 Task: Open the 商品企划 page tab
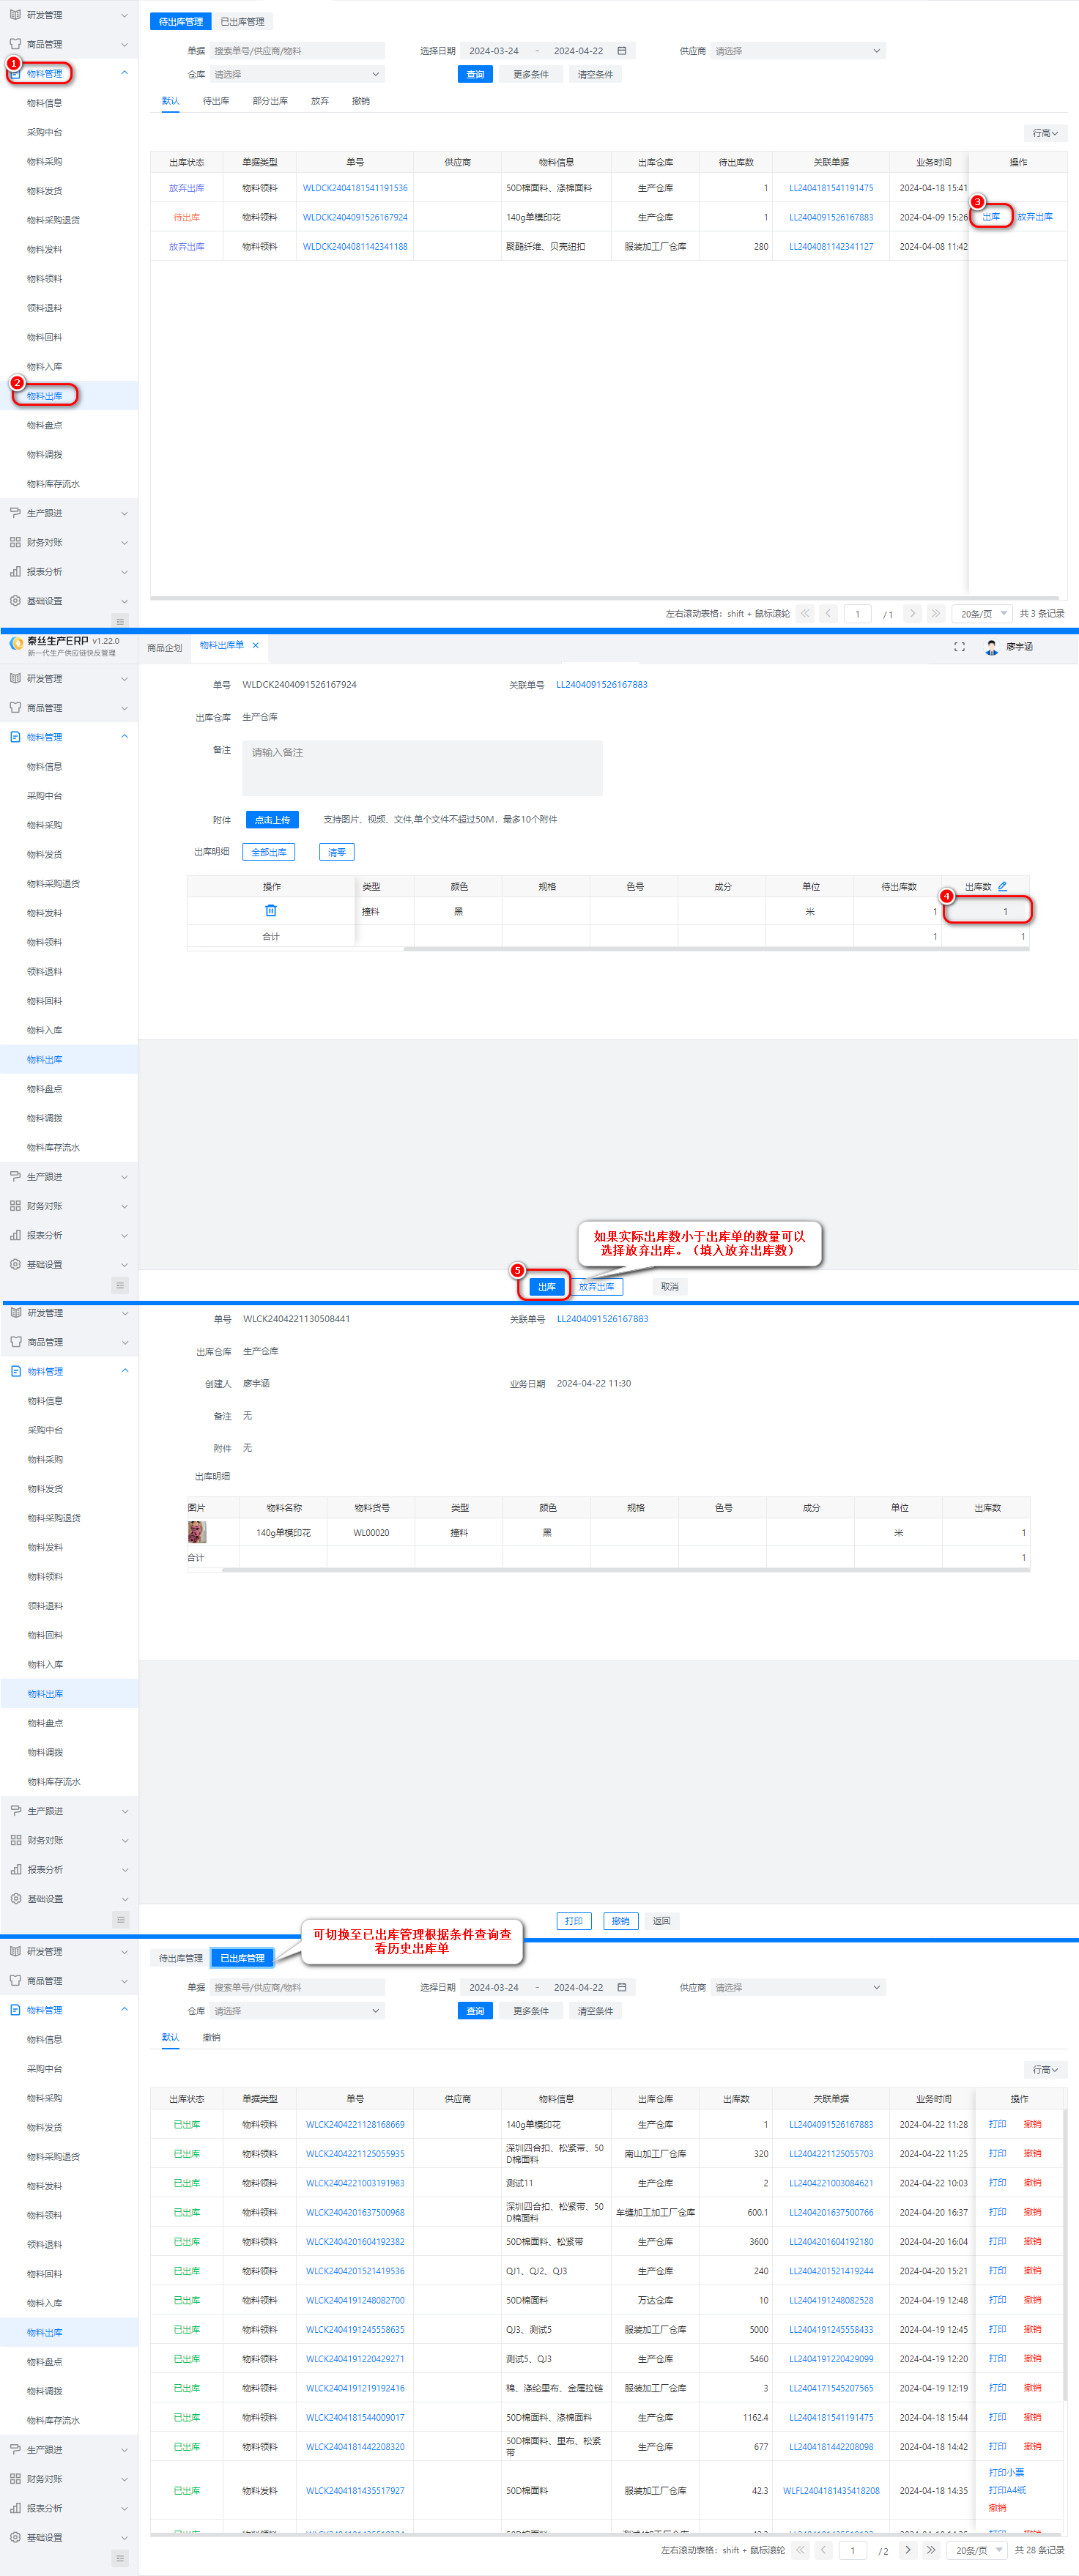tap(165, 648)
